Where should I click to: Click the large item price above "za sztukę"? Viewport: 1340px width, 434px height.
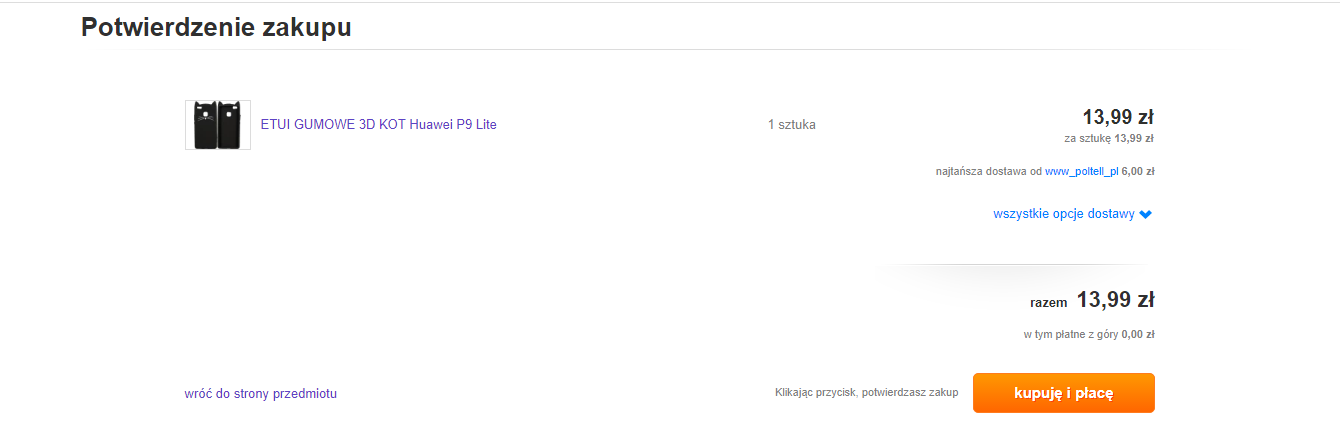point(1117,117)
